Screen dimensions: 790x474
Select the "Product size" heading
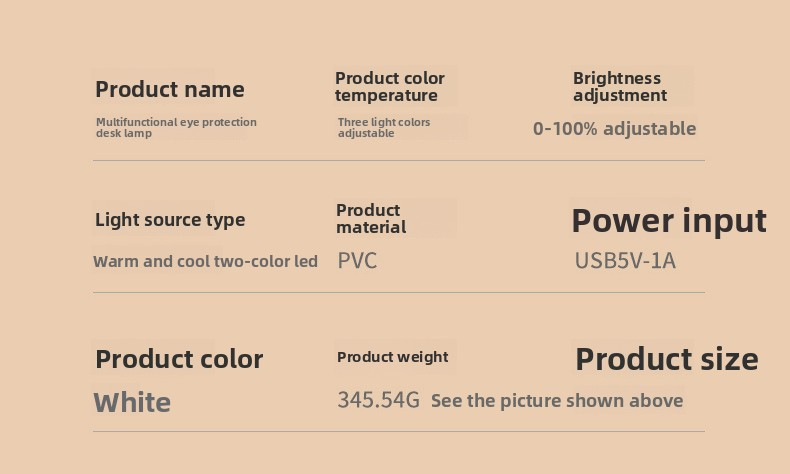click(666, 359)
